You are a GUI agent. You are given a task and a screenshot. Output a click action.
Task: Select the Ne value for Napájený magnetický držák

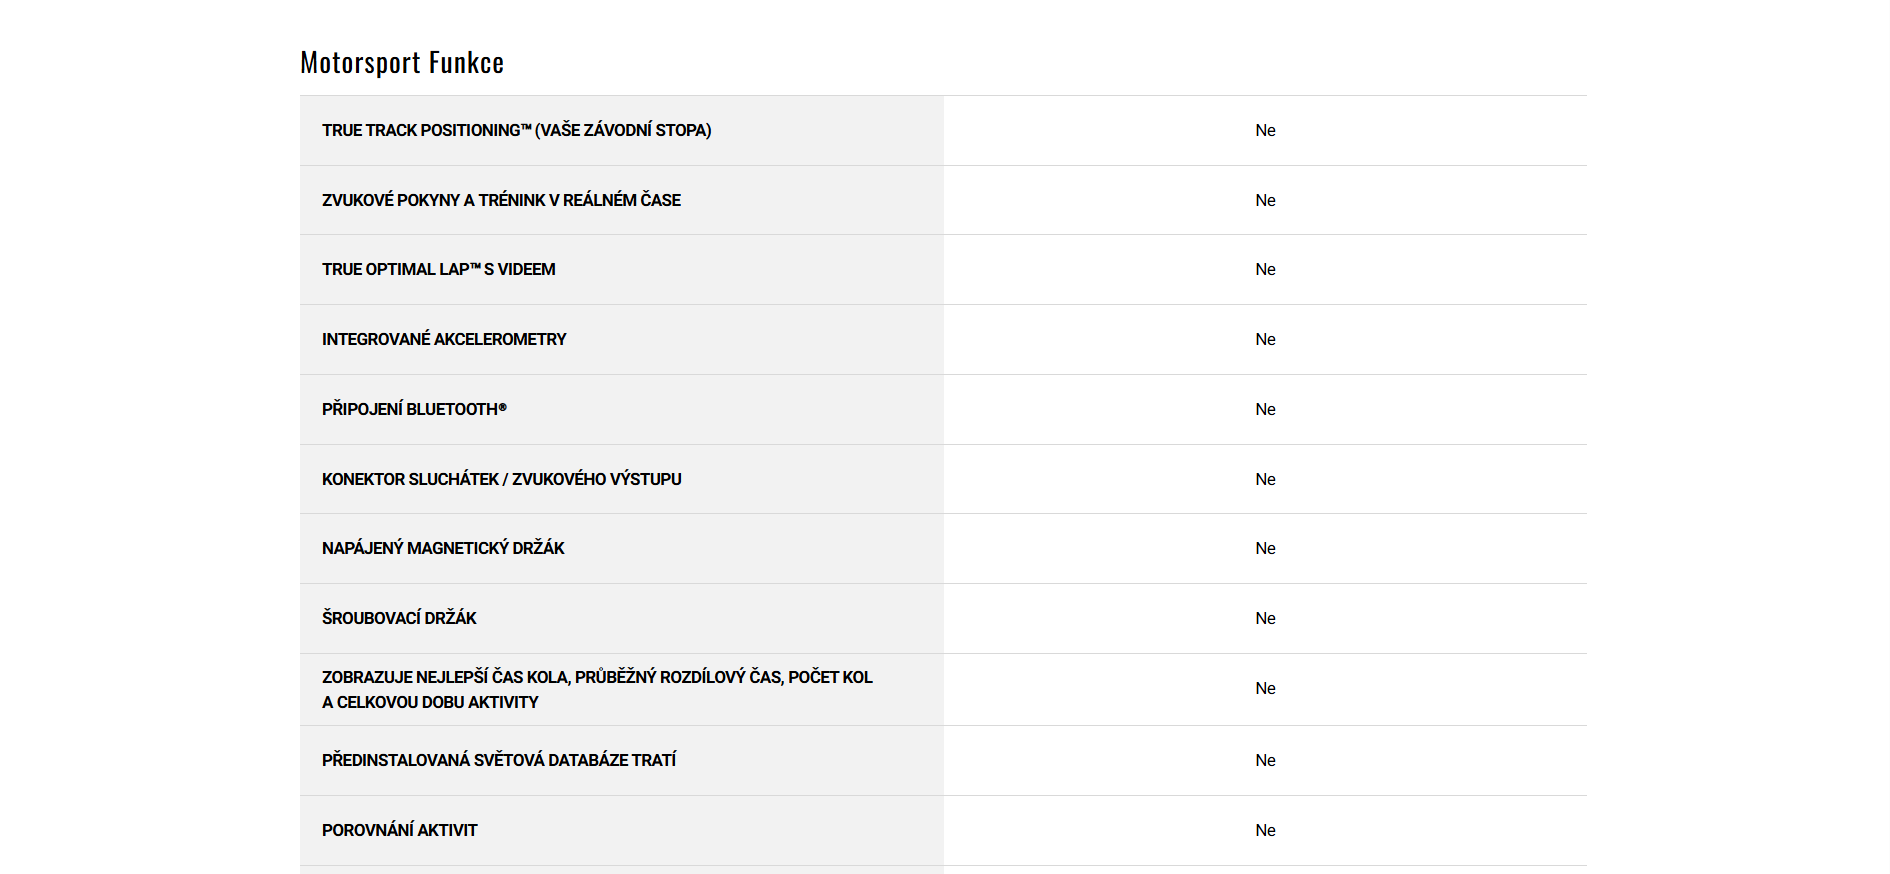point(1265,548)
